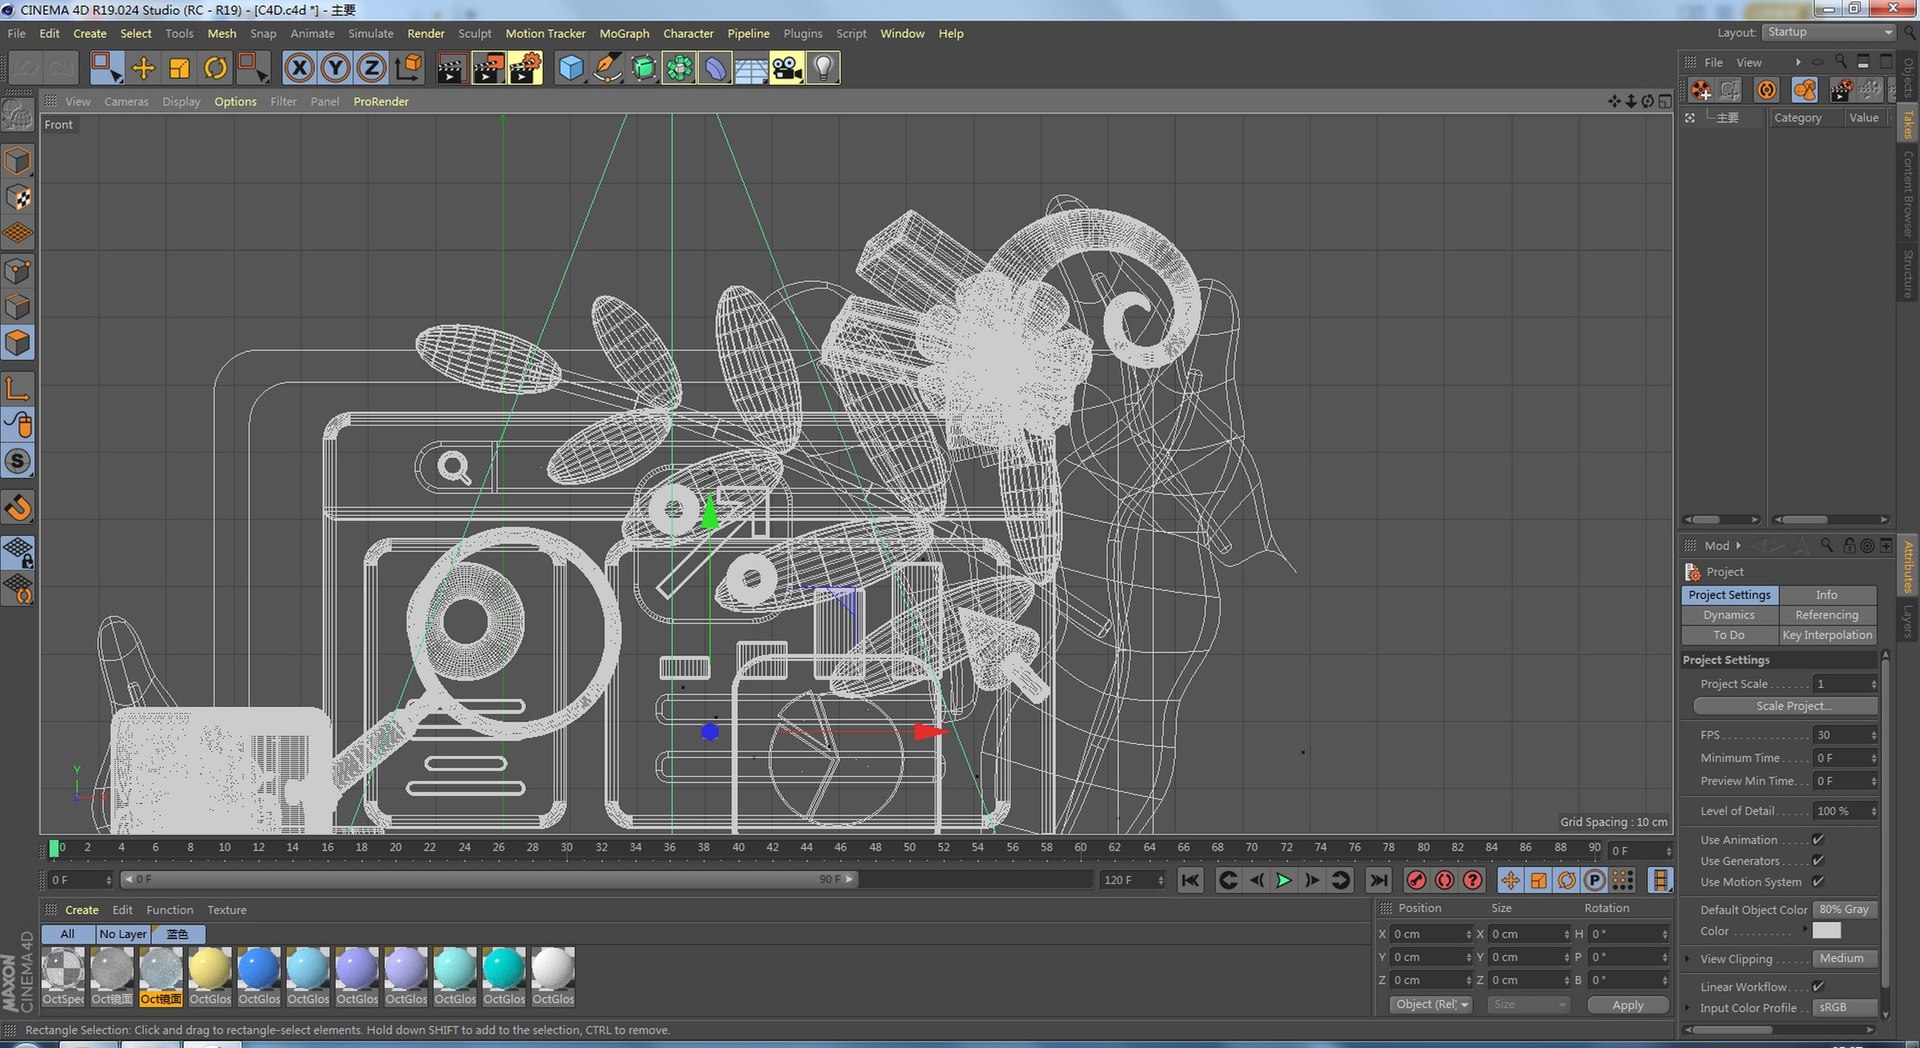Toggle the Z axis lock

pos(371,68)
